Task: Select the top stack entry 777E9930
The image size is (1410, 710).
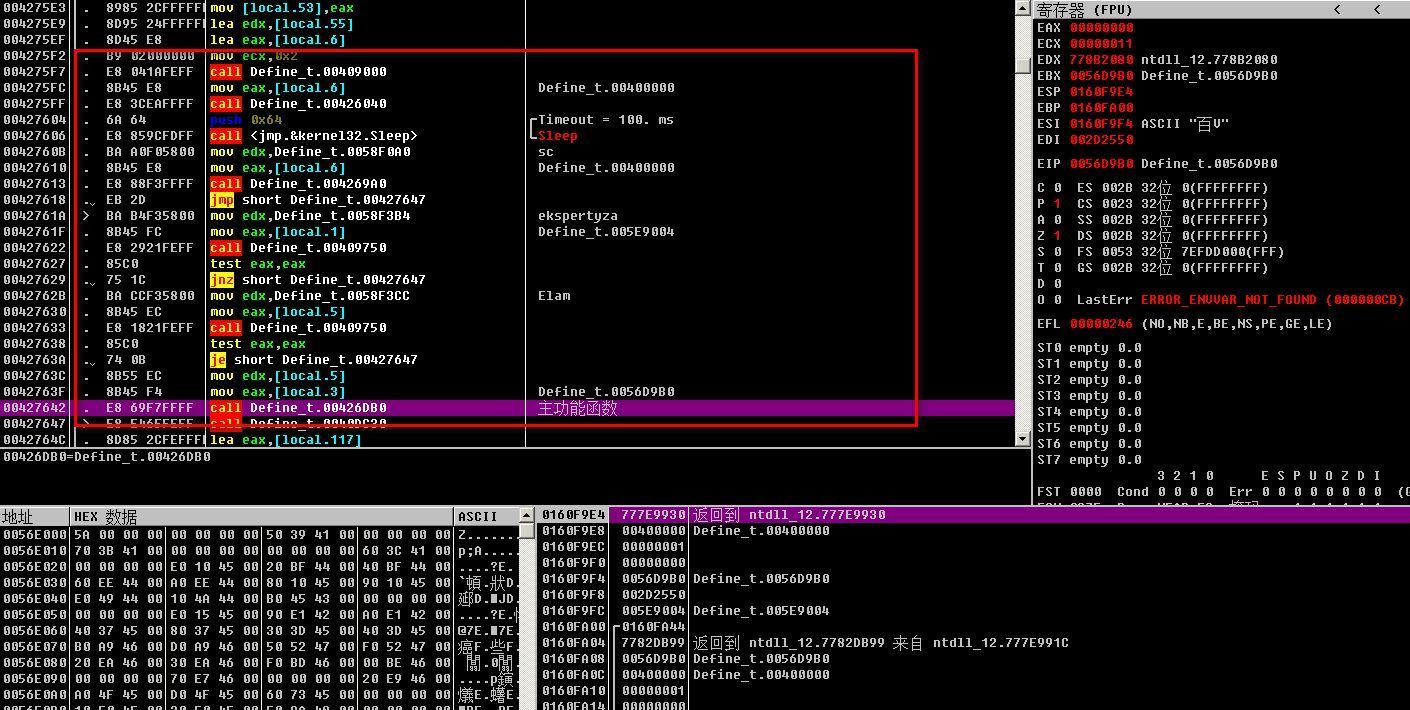Action: point(647,515)
